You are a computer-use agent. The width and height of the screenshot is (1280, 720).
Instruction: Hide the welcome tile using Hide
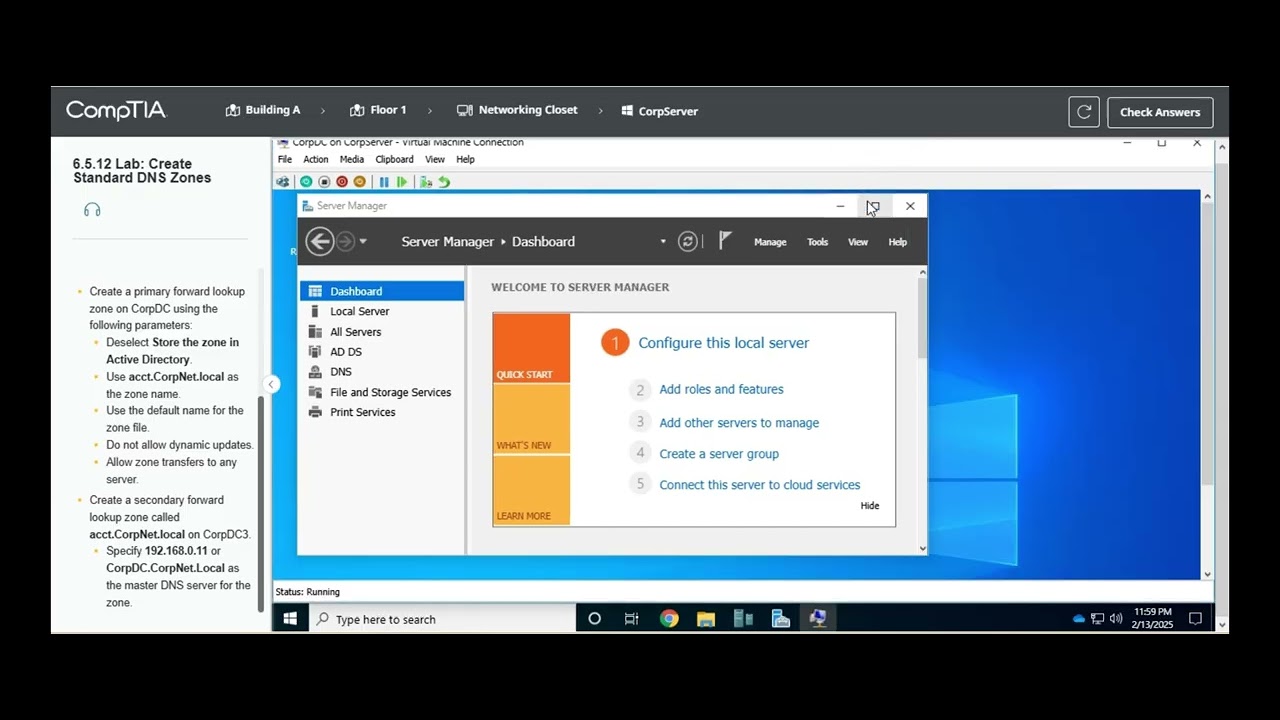pyautogui.click(x=870, y=506)
